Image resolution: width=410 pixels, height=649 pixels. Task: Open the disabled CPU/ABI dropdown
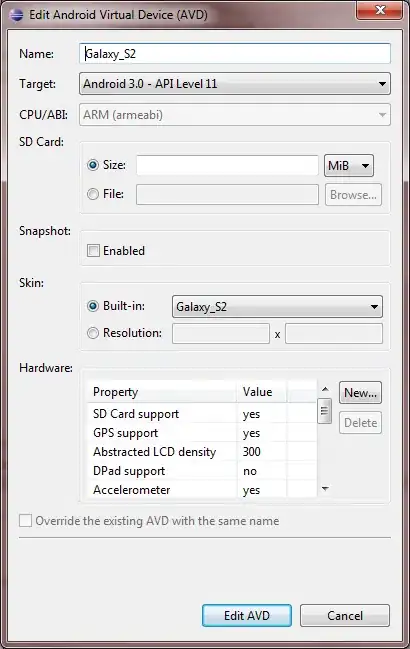tap(235, 115)
